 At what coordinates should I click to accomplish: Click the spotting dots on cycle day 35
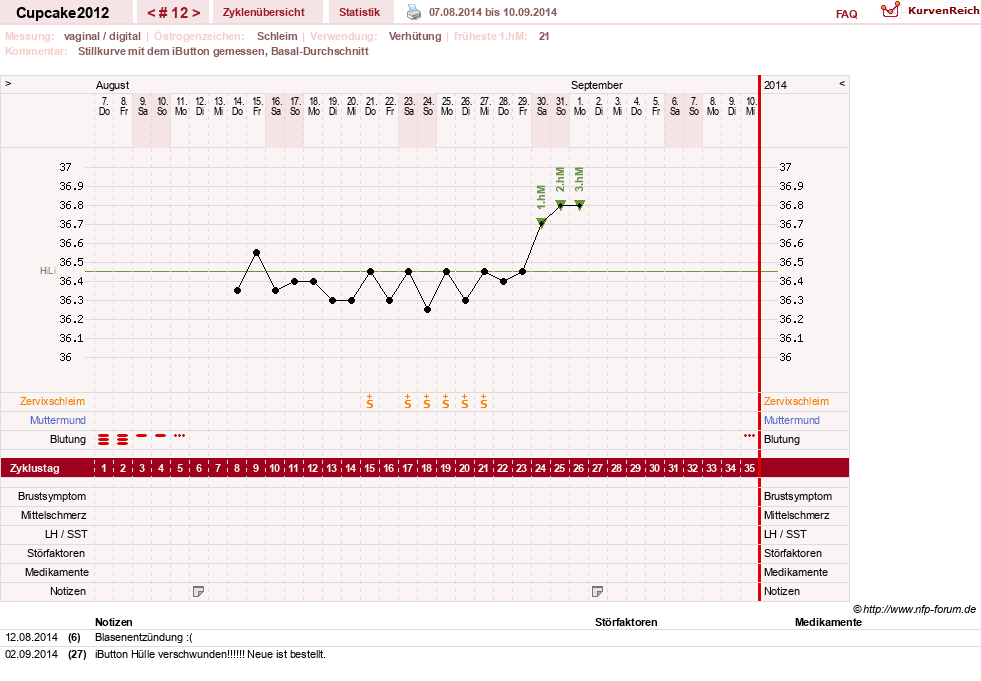click(x=749, y=435)
